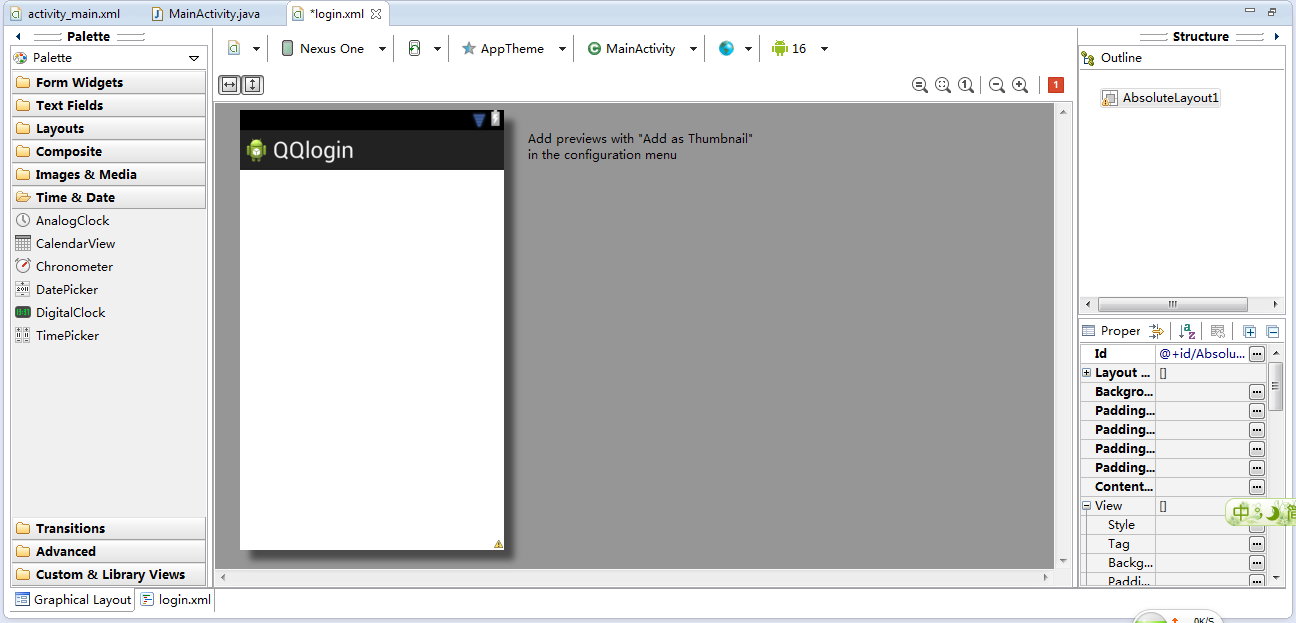The image size is (1296, 623).
Task: Collapse the Time & Date palette category
Action: 108,197
